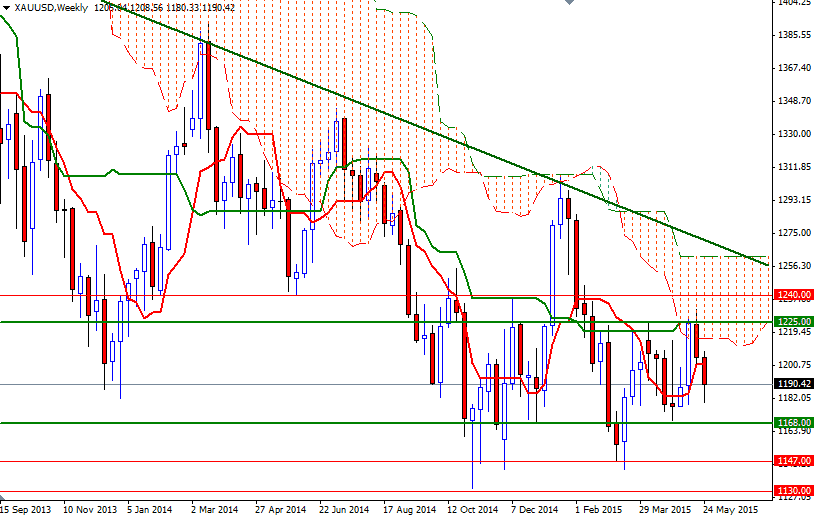
Task: Click the 12 Oct 2014 date label
Action: pos(472,509)
